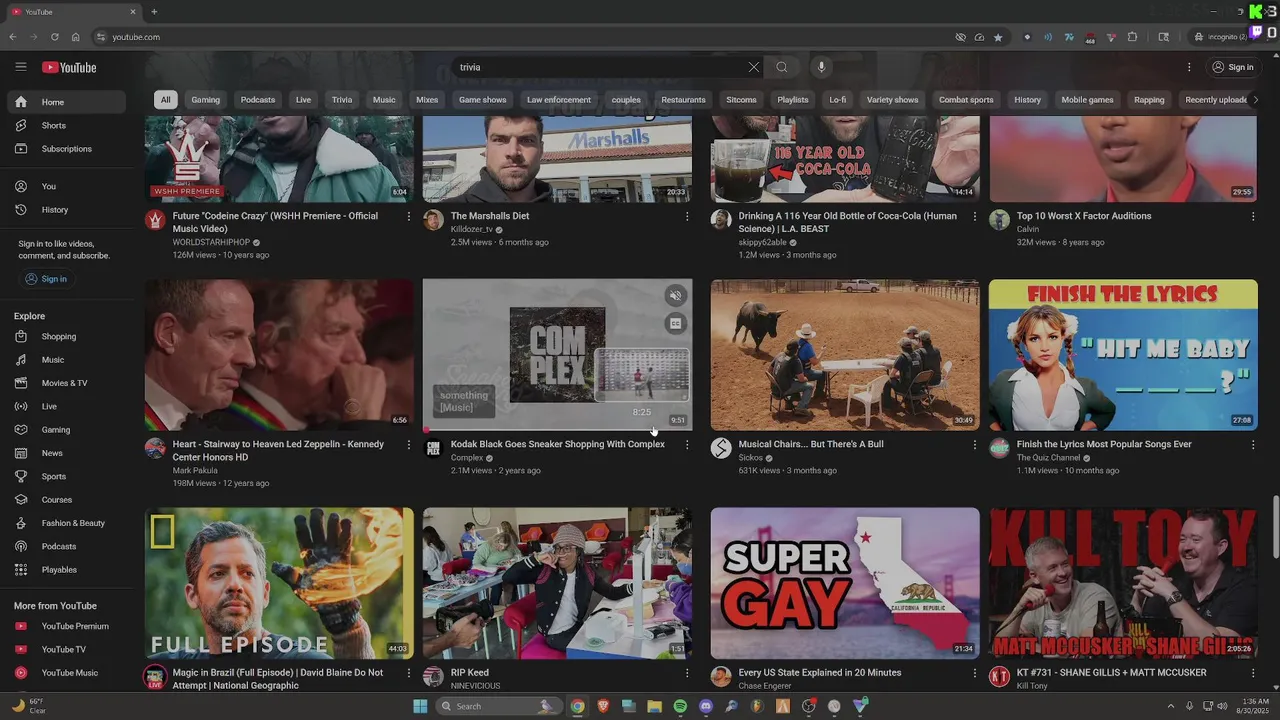
Task: Toggle captions on Kodak Black preview
Action: click(676, 323)
